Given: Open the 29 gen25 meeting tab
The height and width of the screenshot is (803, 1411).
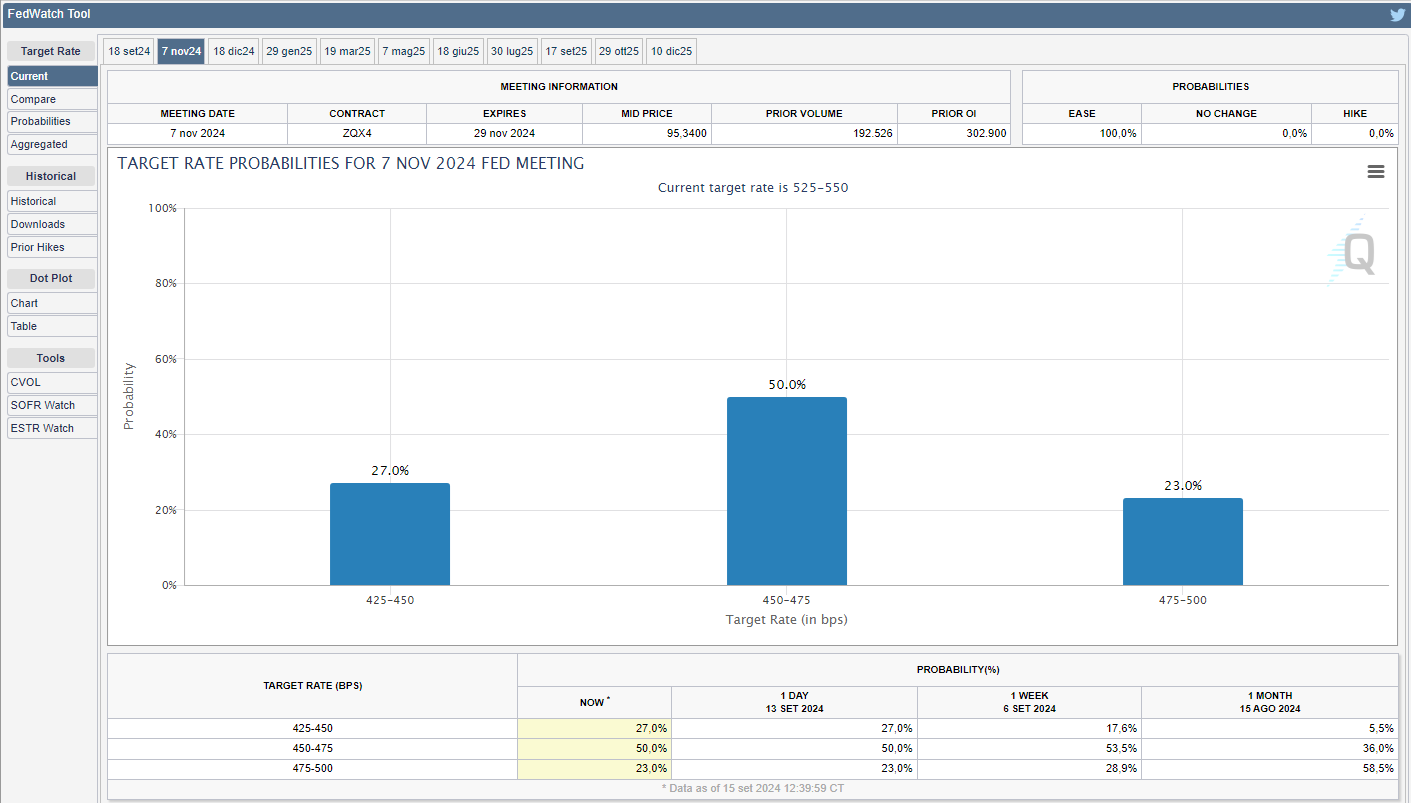Looking at the screenshot, I should [289, 51].
